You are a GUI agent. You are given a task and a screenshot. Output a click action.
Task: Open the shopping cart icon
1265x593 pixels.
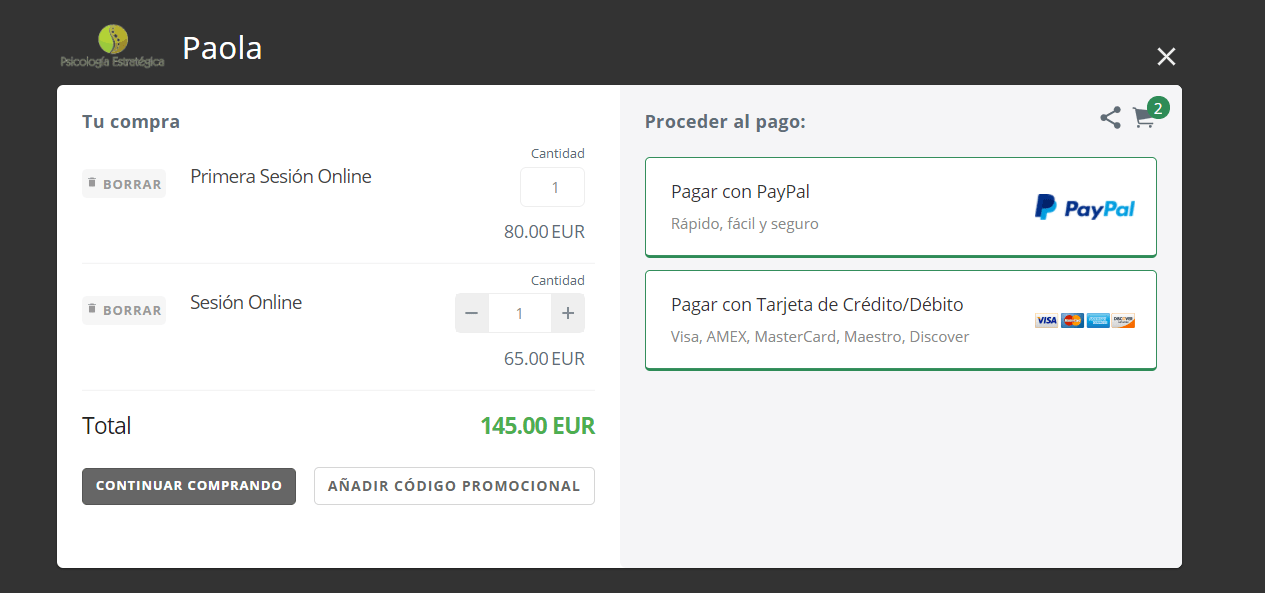click(x=1143, y=118)
